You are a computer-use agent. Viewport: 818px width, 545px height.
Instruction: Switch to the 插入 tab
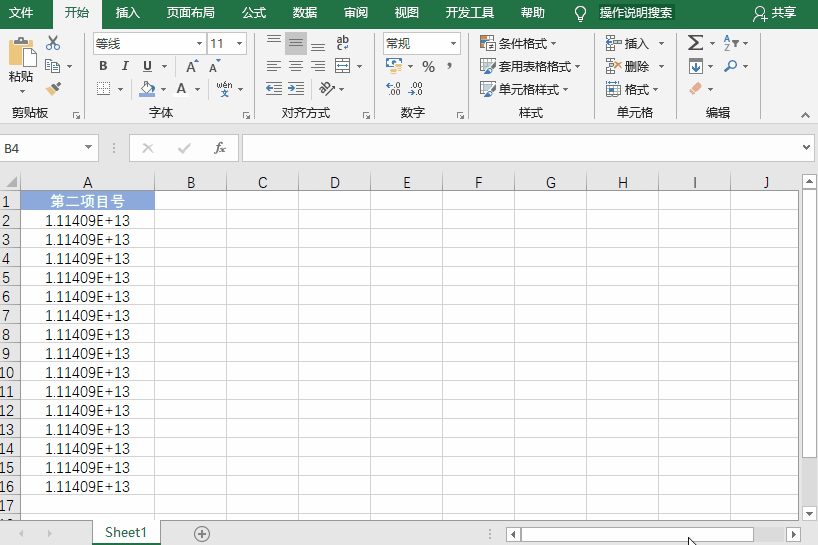coord(127,13)
